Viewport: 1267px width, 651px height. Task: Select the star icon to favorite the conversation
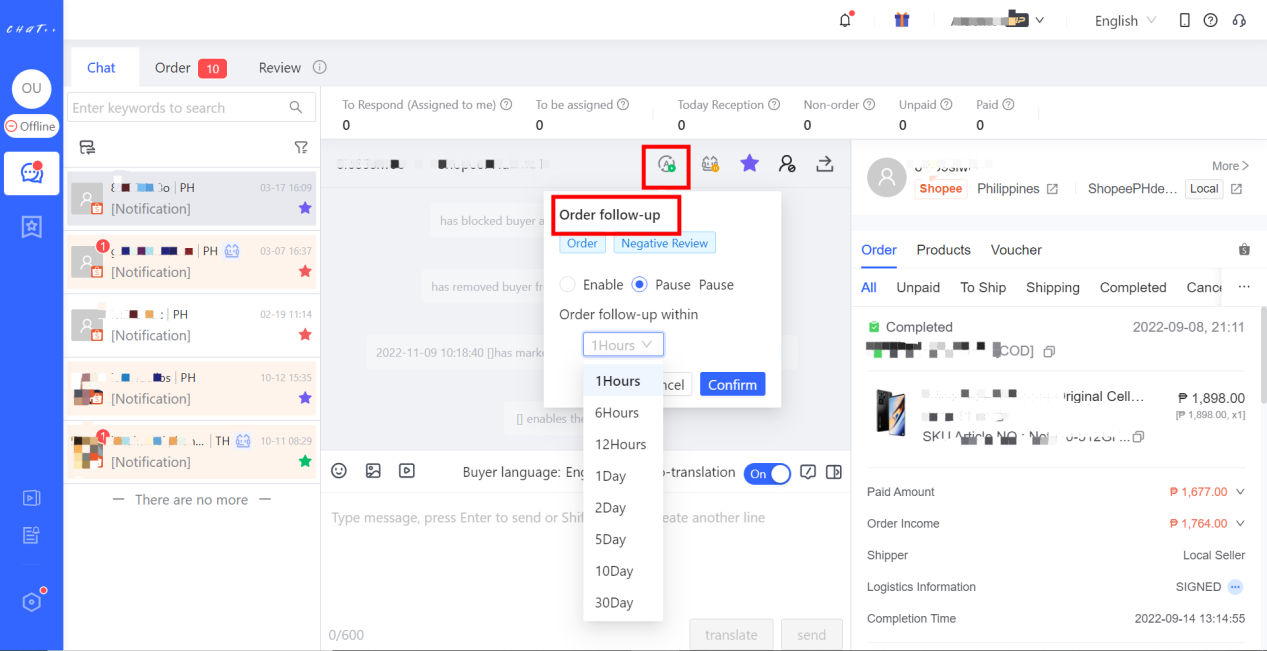[x=749, y=162]
